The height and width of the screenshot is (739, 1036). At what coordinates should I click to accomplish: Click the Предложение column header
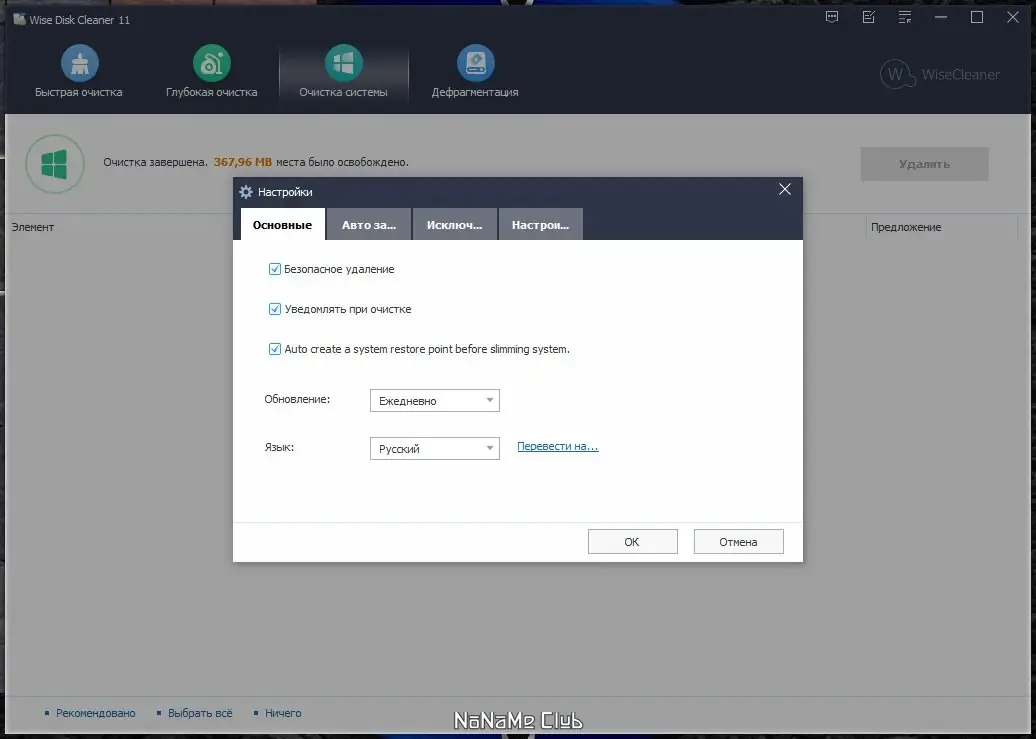point(906,227)
